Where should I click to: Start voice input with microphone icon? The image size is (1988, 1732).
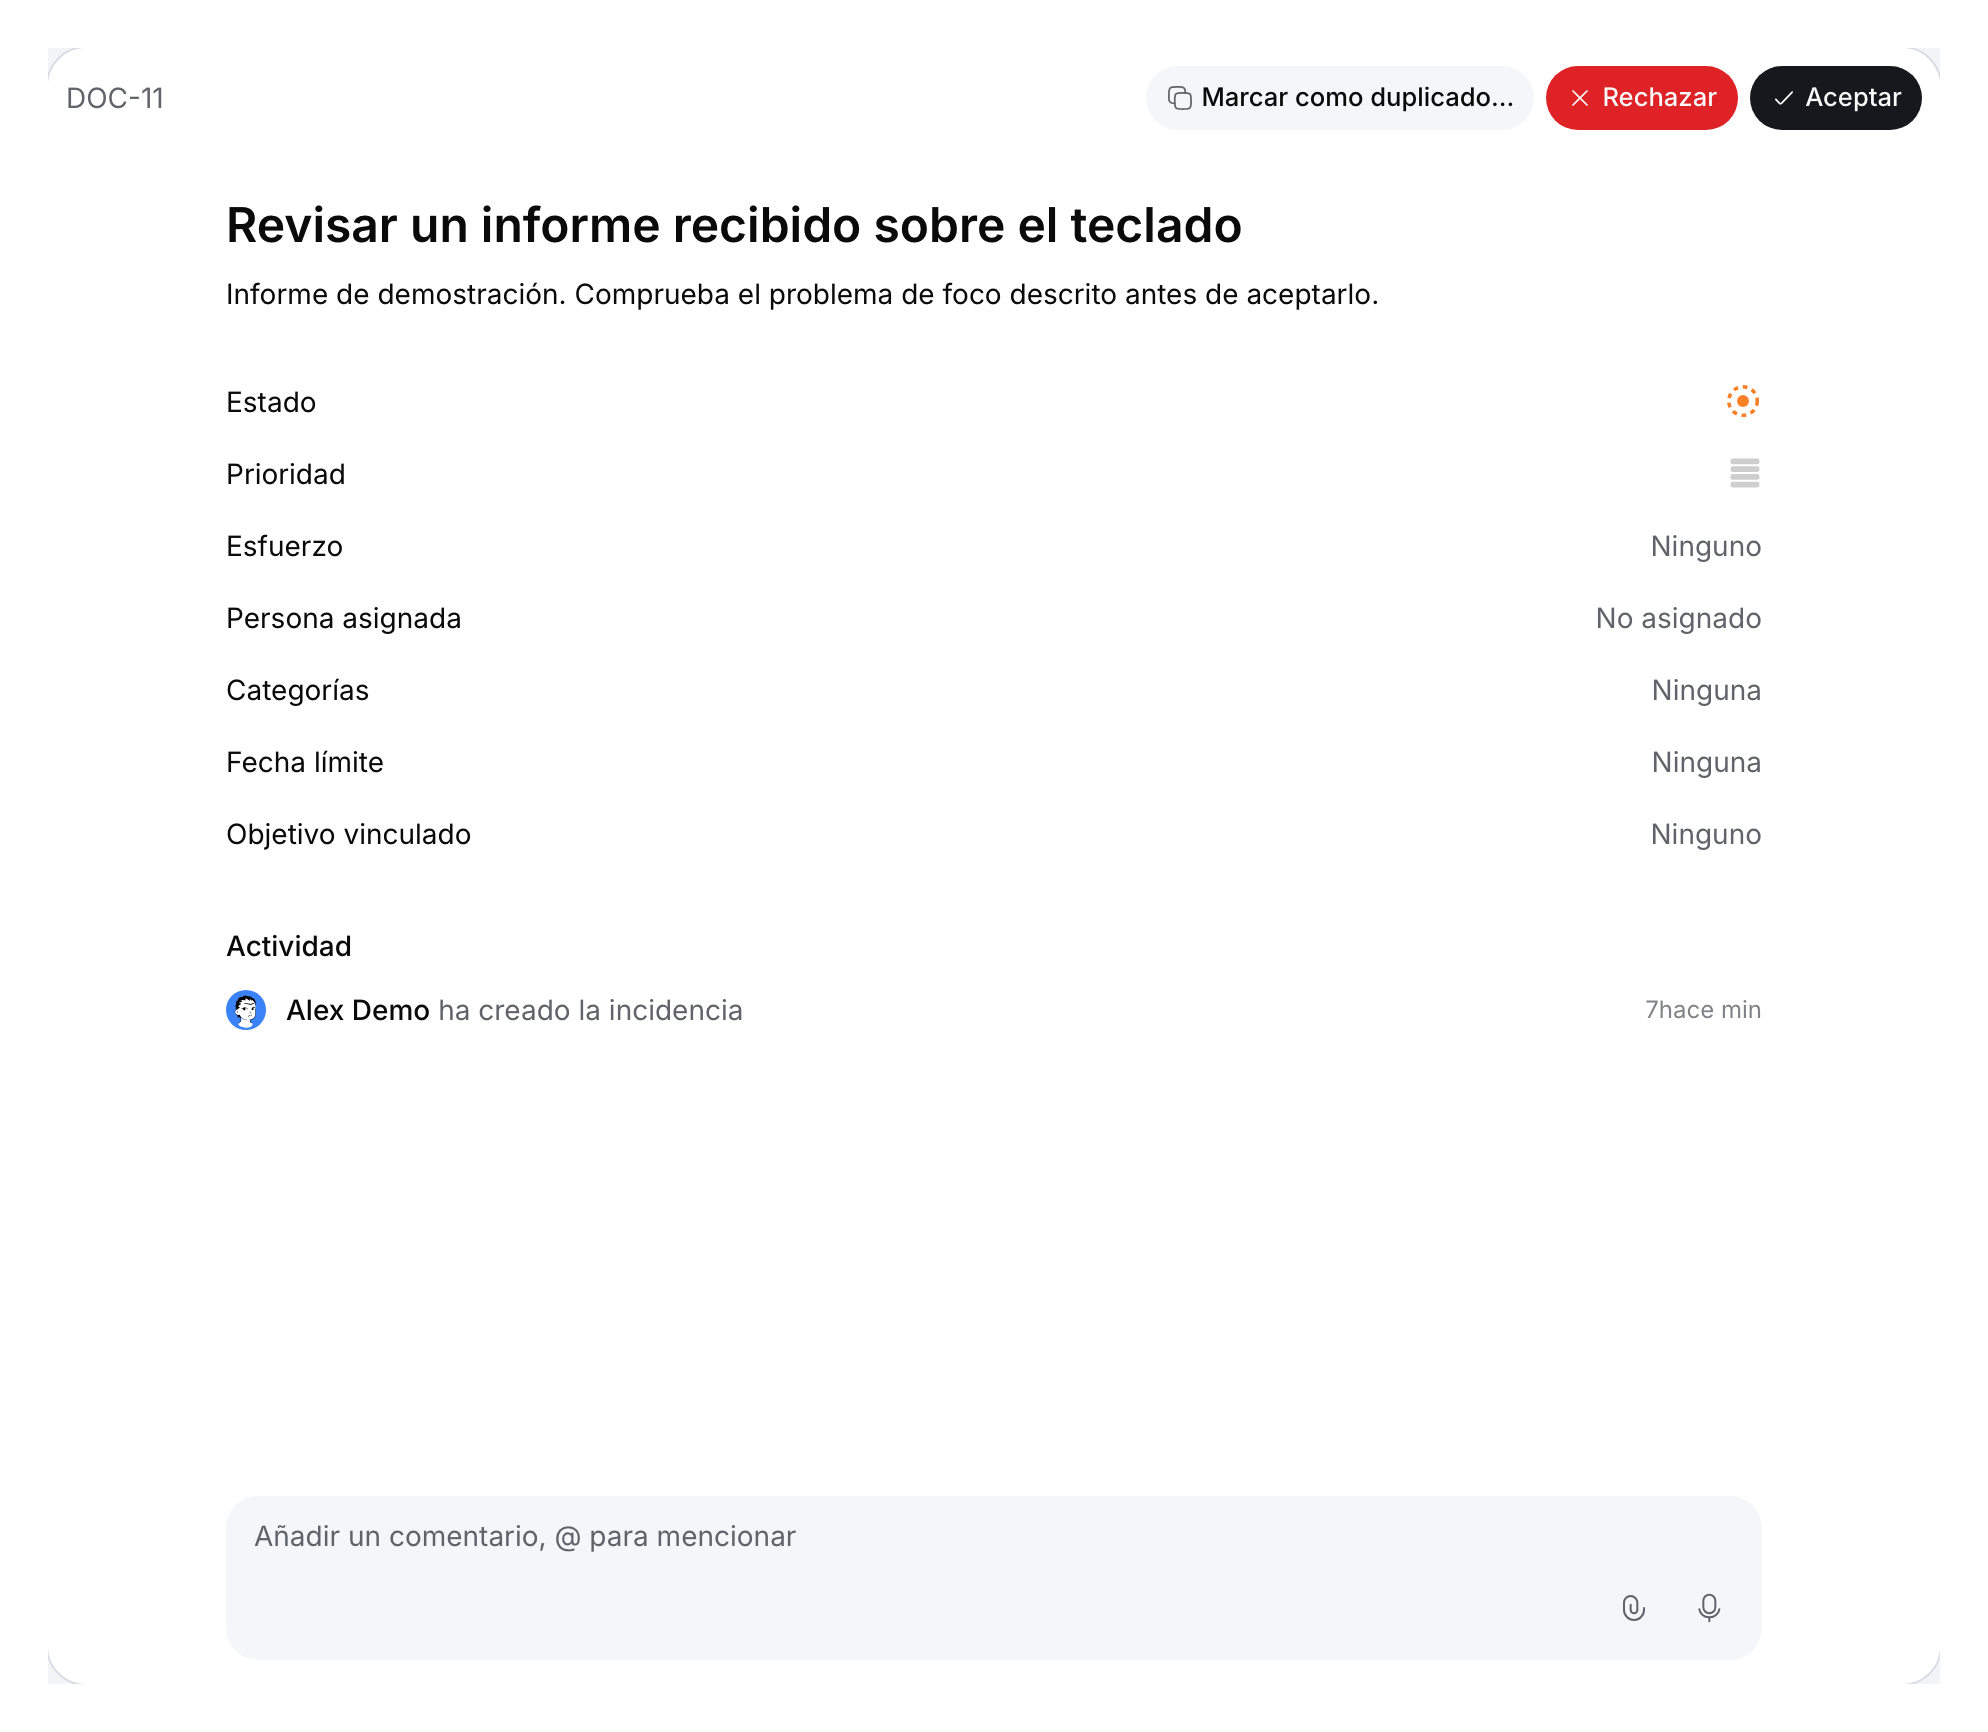(1709, 1608)
